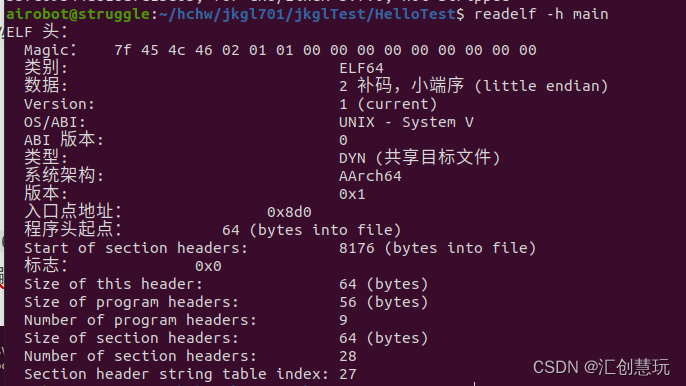Click the readelf -h main command text
Viewport: 686px width, 386px height.
pyautogui.click(x=541, y=14)
